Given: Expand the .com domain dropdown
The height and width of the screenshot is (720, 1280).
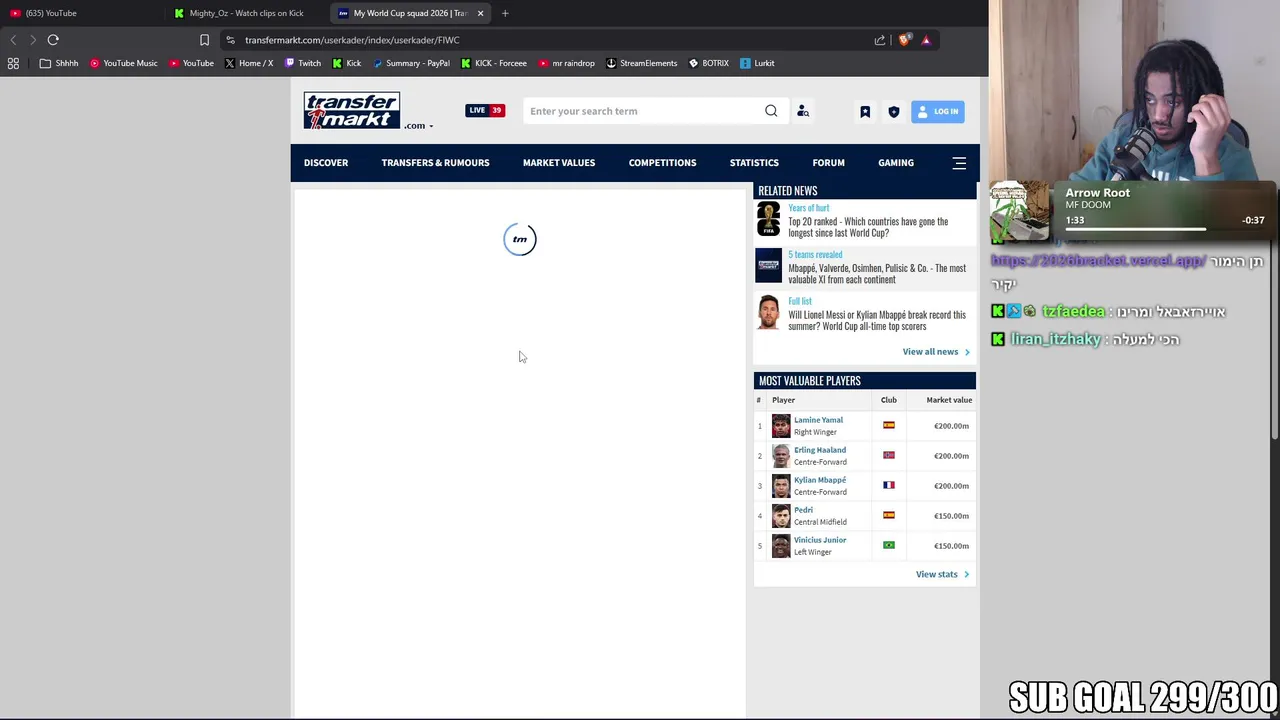Looking at the screenshot, I should pyautogui.click(x=420, y=126).
